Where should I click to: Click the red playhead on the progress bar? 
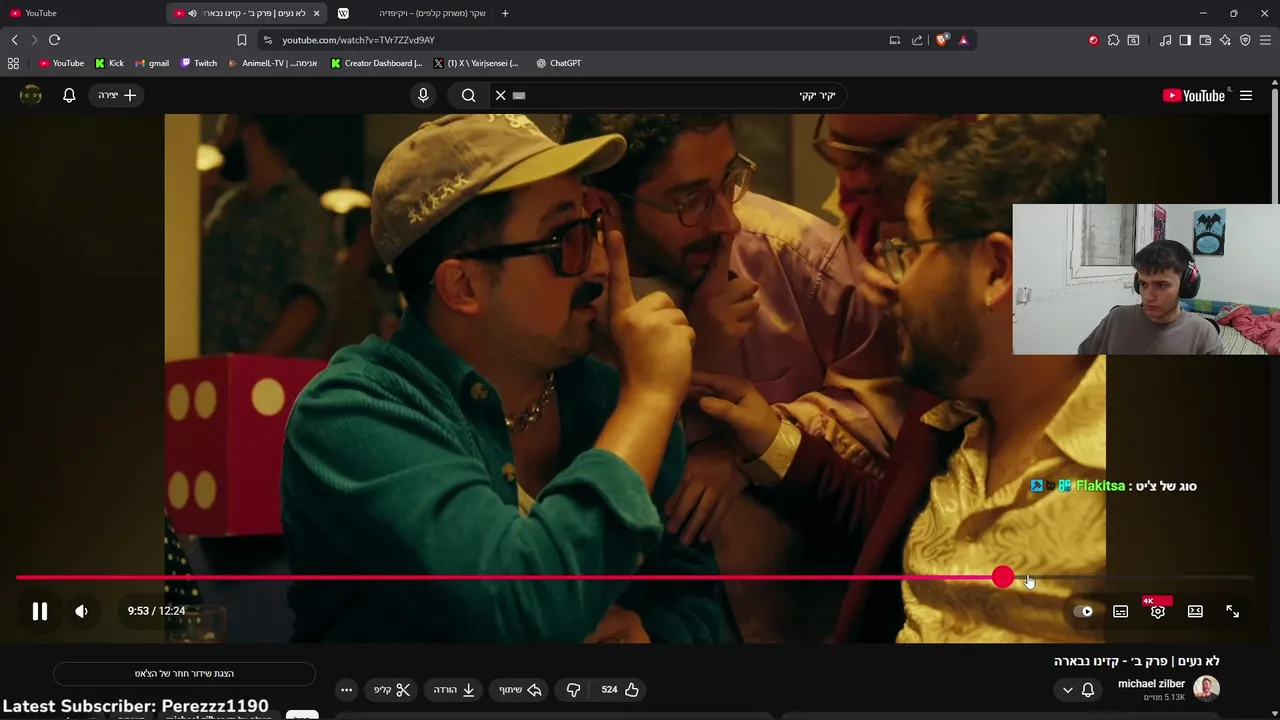[1003, 577]
